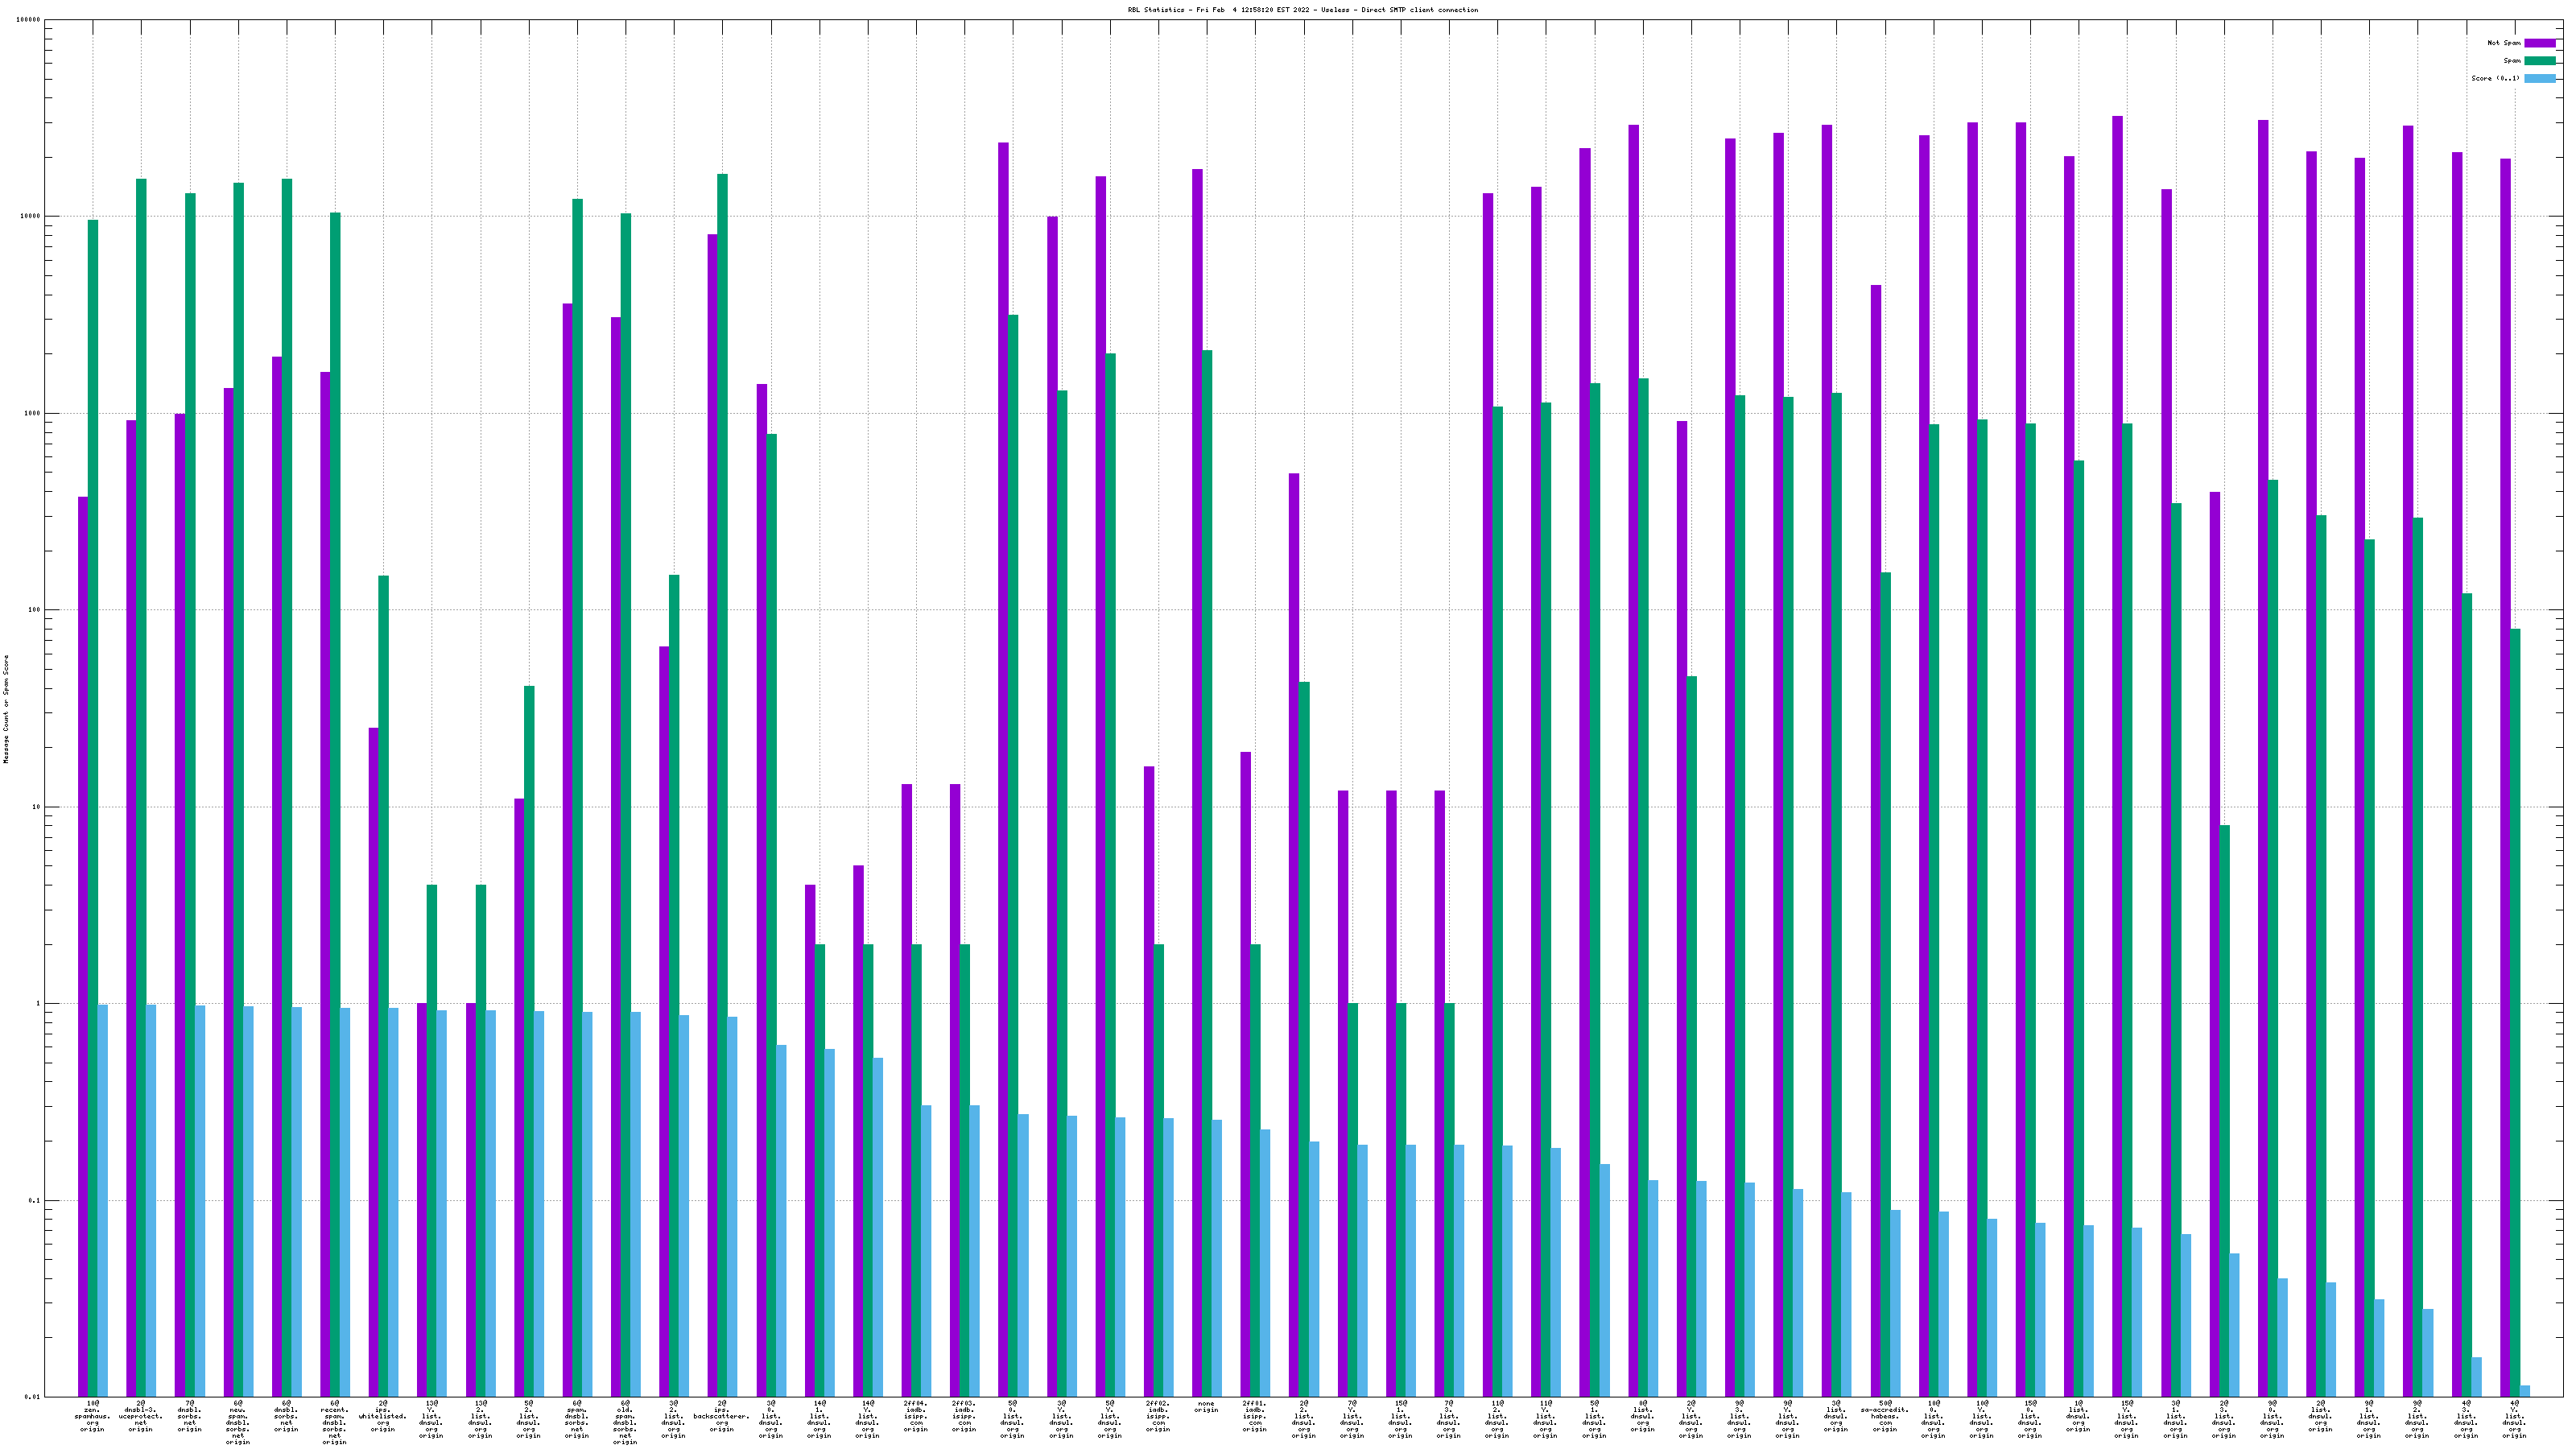Click the 2ff04.iadb.isipp.com axis label
The width and height of the screenshot is (2576, 1449).
(915, 1417)
